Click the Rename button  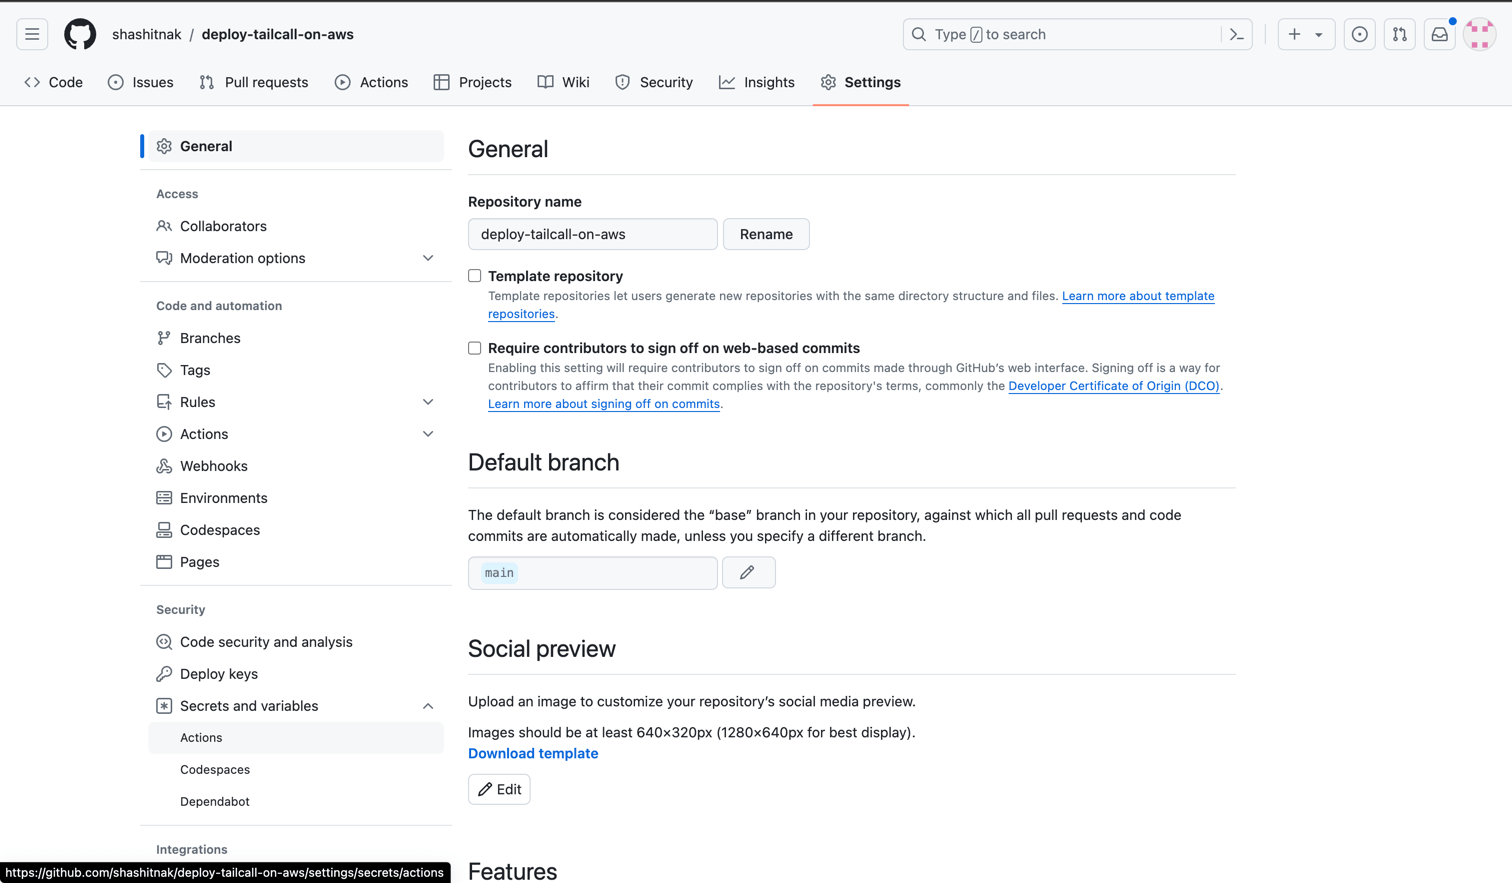[x=766, y=234]
